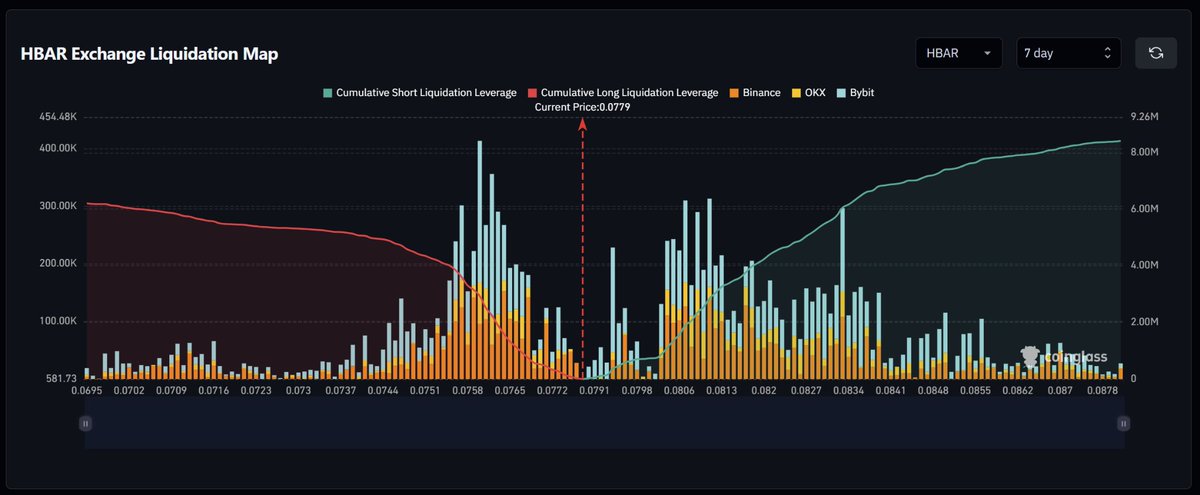Click the 0.082 x-axis label
This screenshot has width=1200, height=495.
(x=763, y=391)
